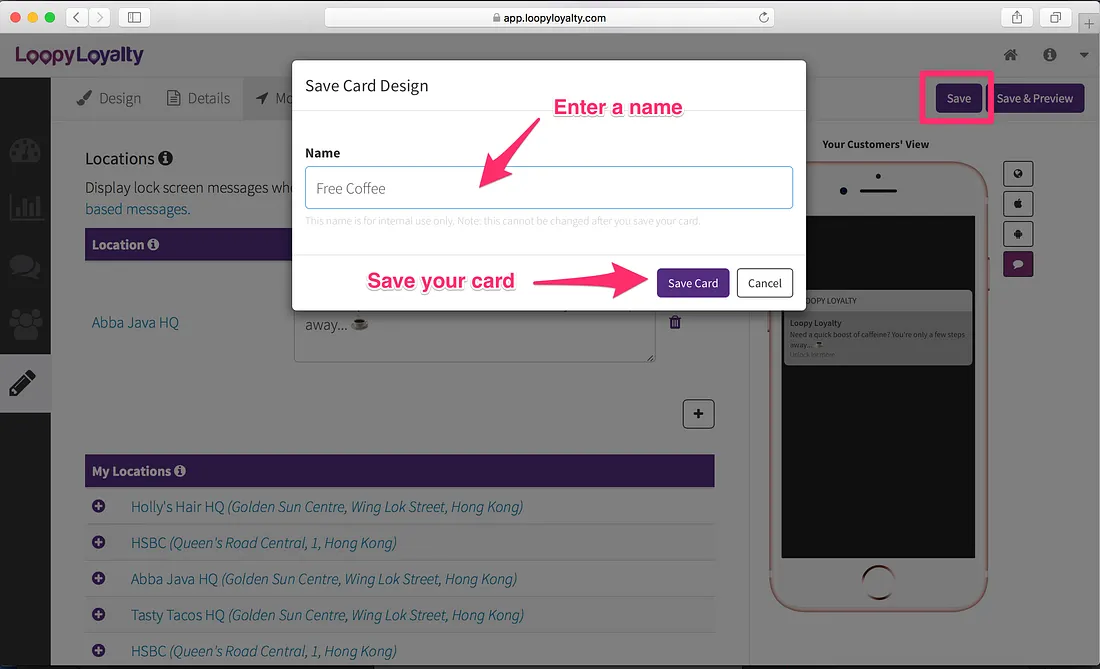
Task: Click Abba Java HQ (Golden Sun Centre) location link
Action: tap(323, 579)
